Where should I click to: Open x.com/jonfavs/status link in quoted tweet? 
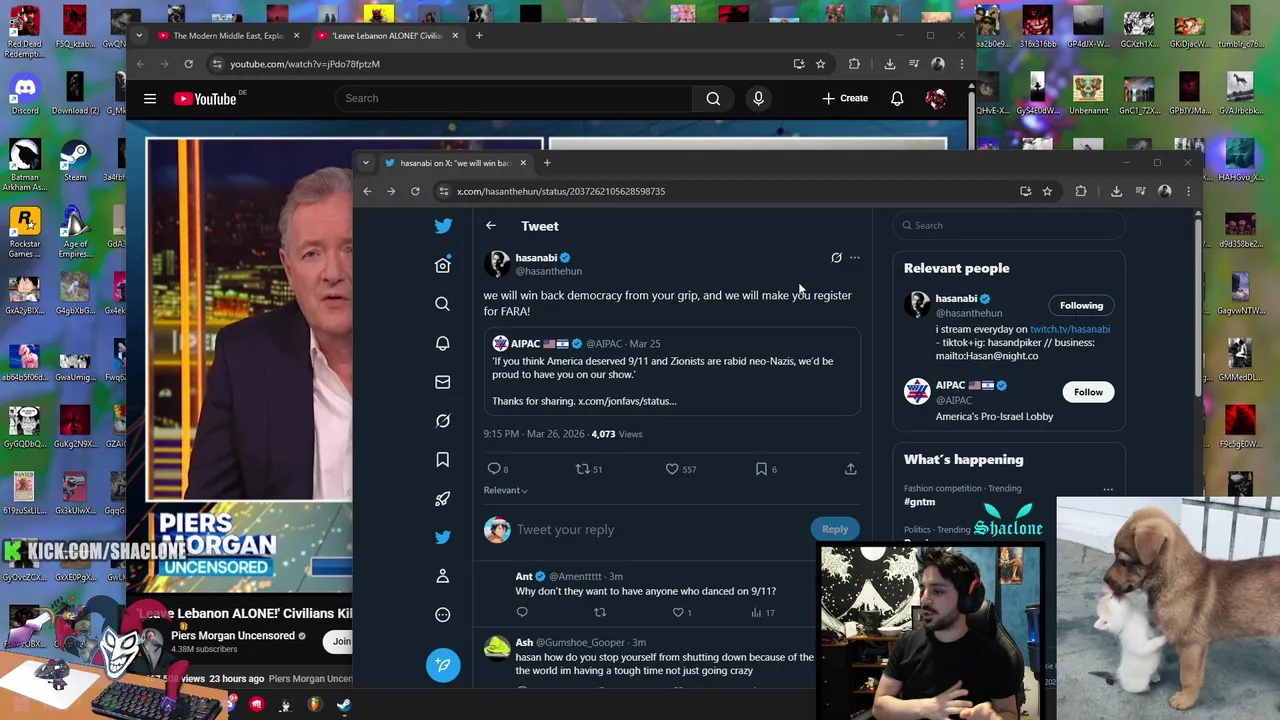[627, 401]
